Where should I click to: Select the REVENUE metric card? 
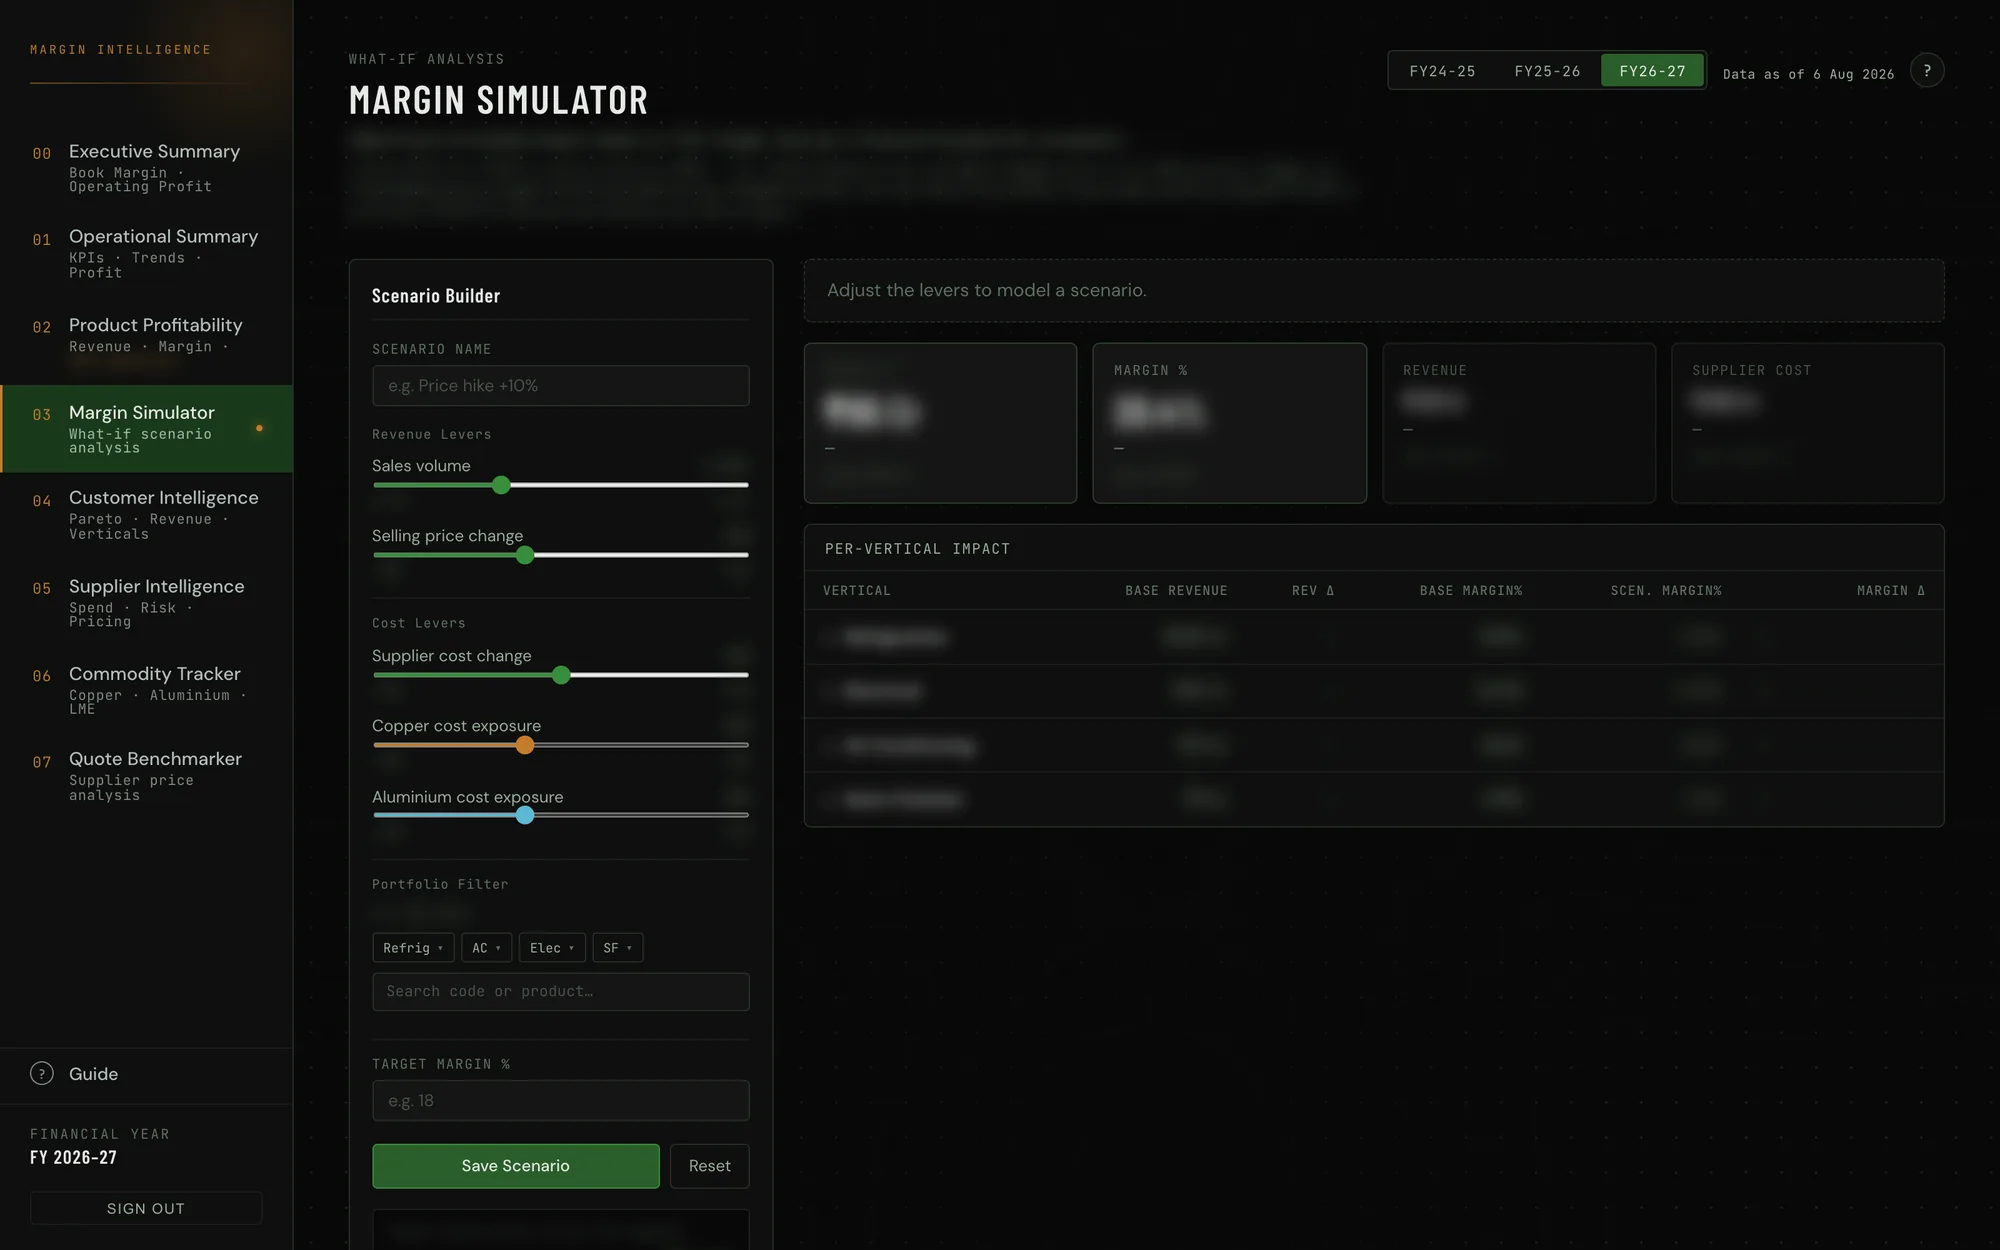click(x=1518, y=423)
